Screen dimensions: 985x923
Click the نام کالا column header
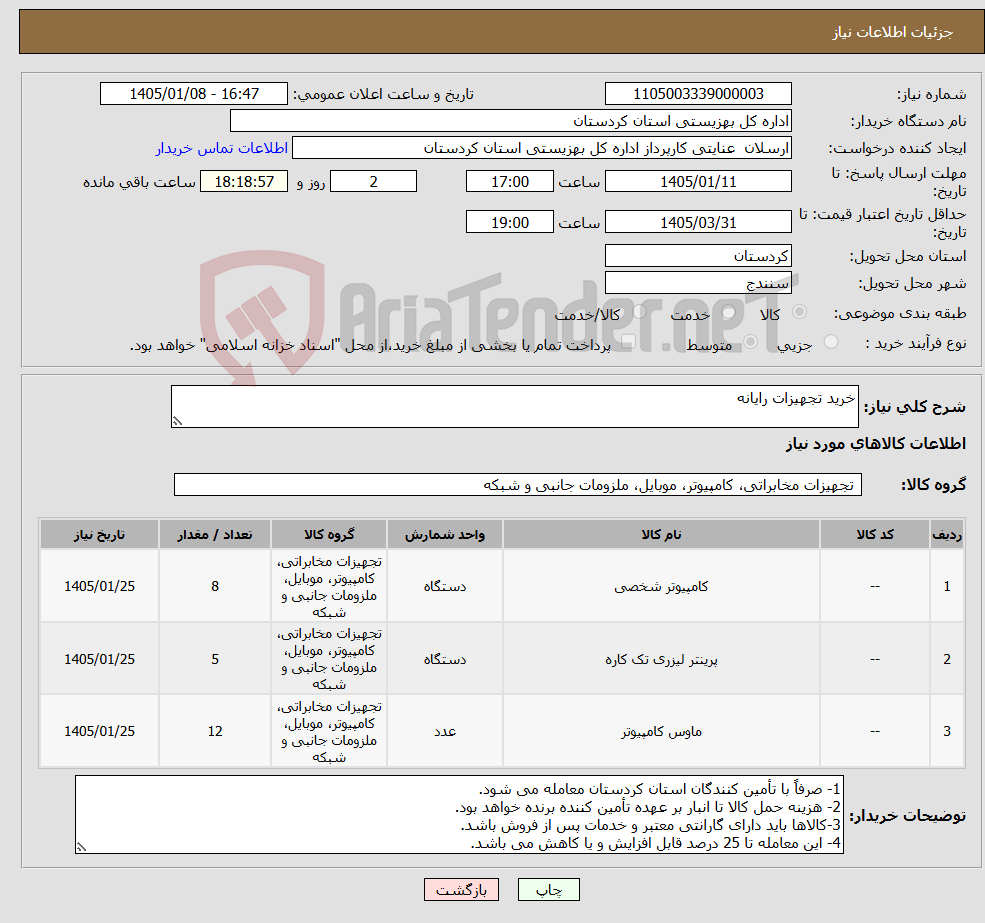coord(661,534)
